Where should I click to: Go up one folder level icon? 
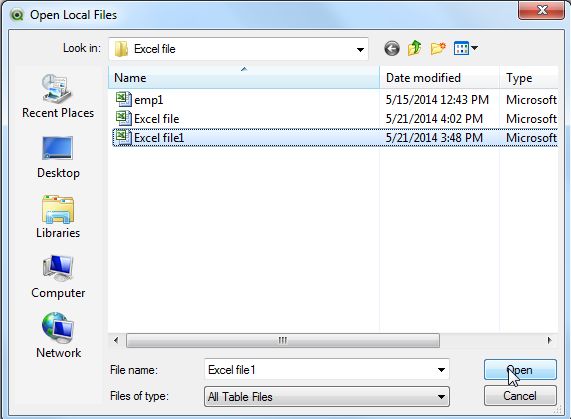415,48
